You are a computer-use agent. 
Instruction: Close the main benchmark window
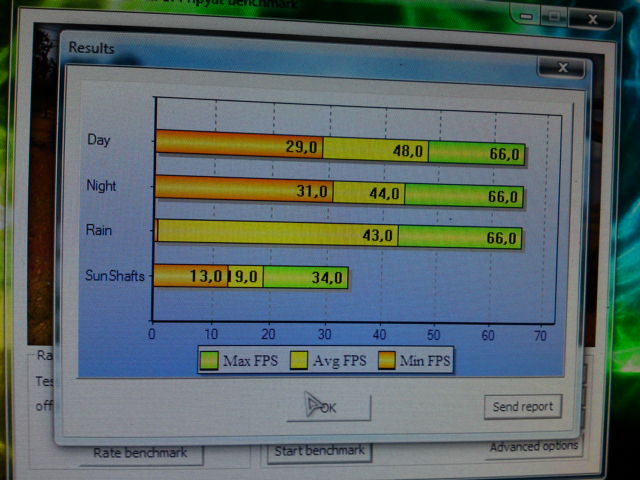[592, 19]
